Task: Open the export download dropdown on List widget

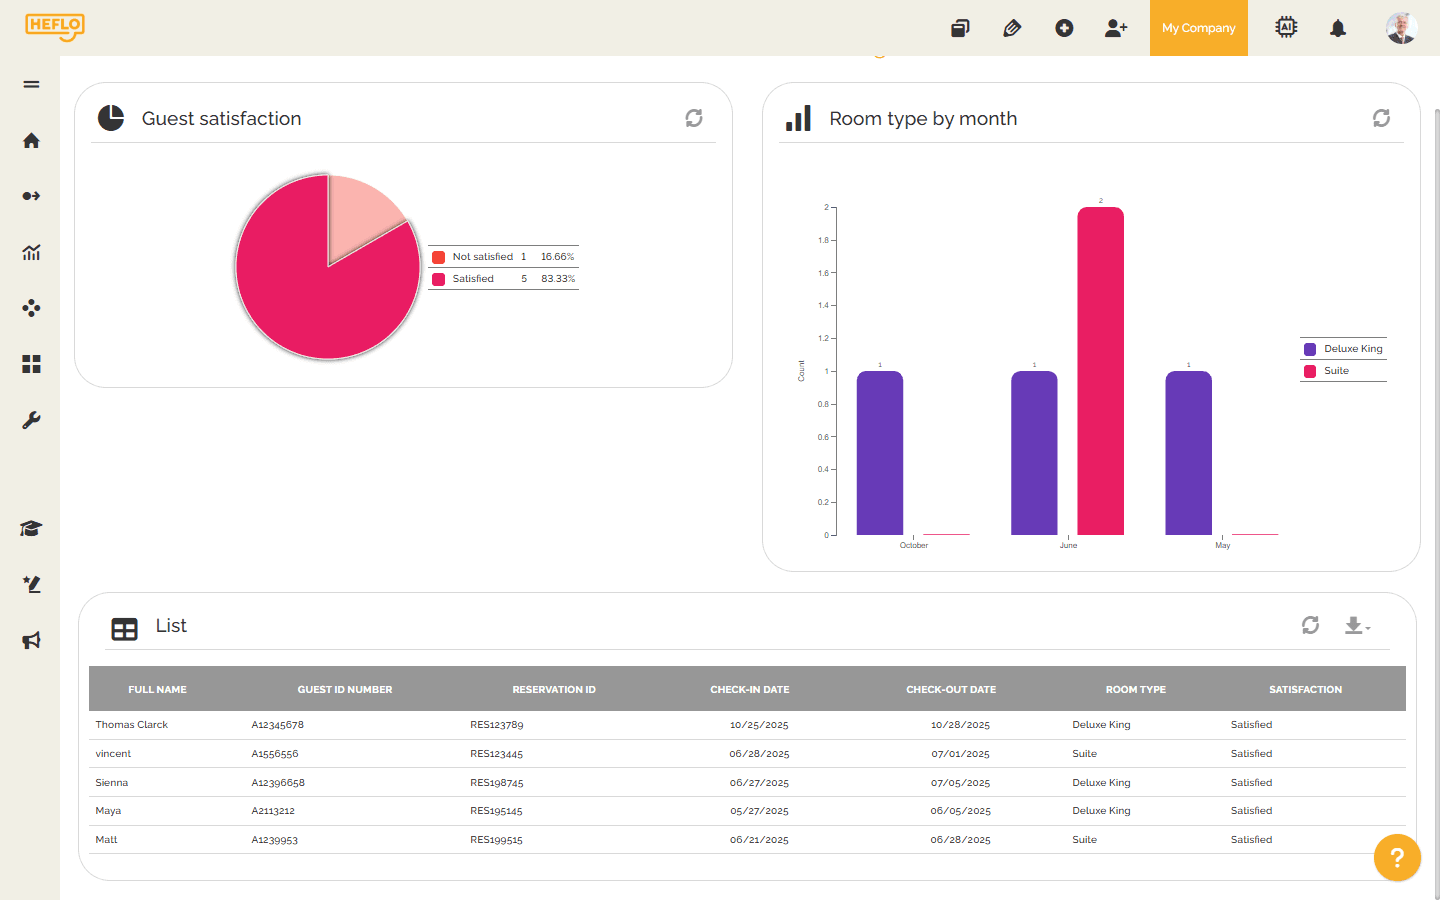Action: click(x=1356, y=625)
